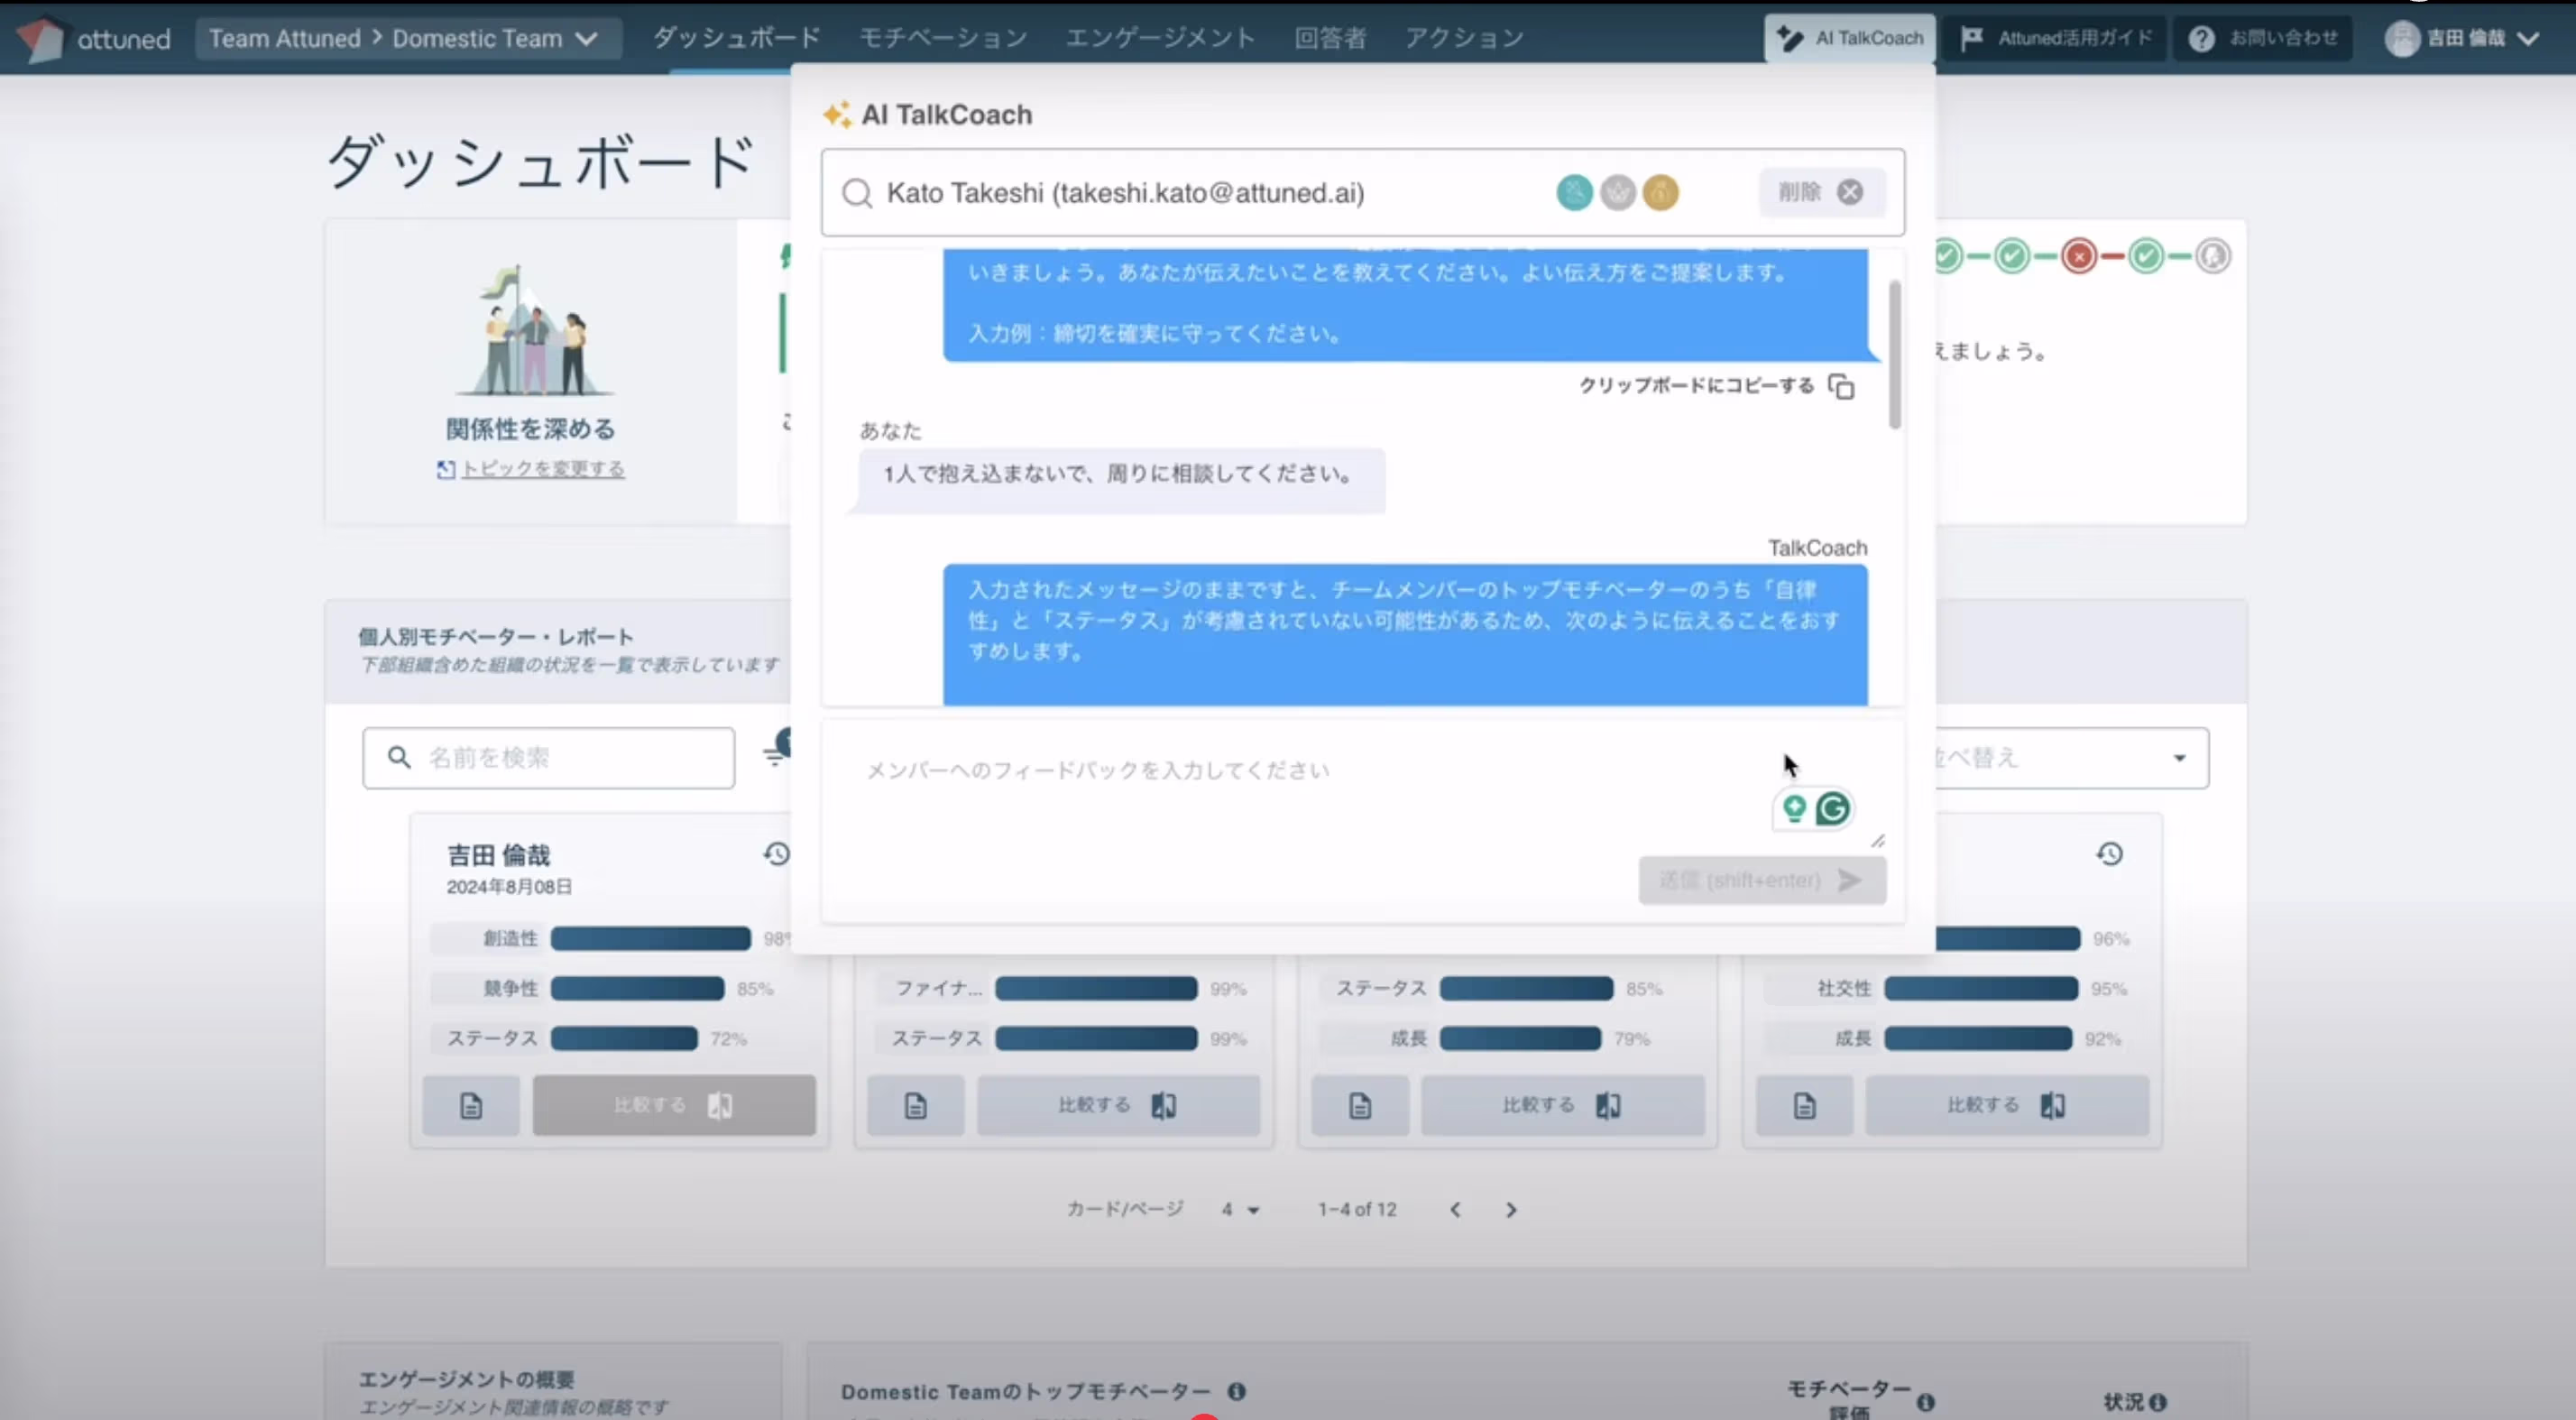The height and width of the screenshot is (1420, 2576).
Task: Click the Grammarly icon in input box
Action: tap(1833, 808)
